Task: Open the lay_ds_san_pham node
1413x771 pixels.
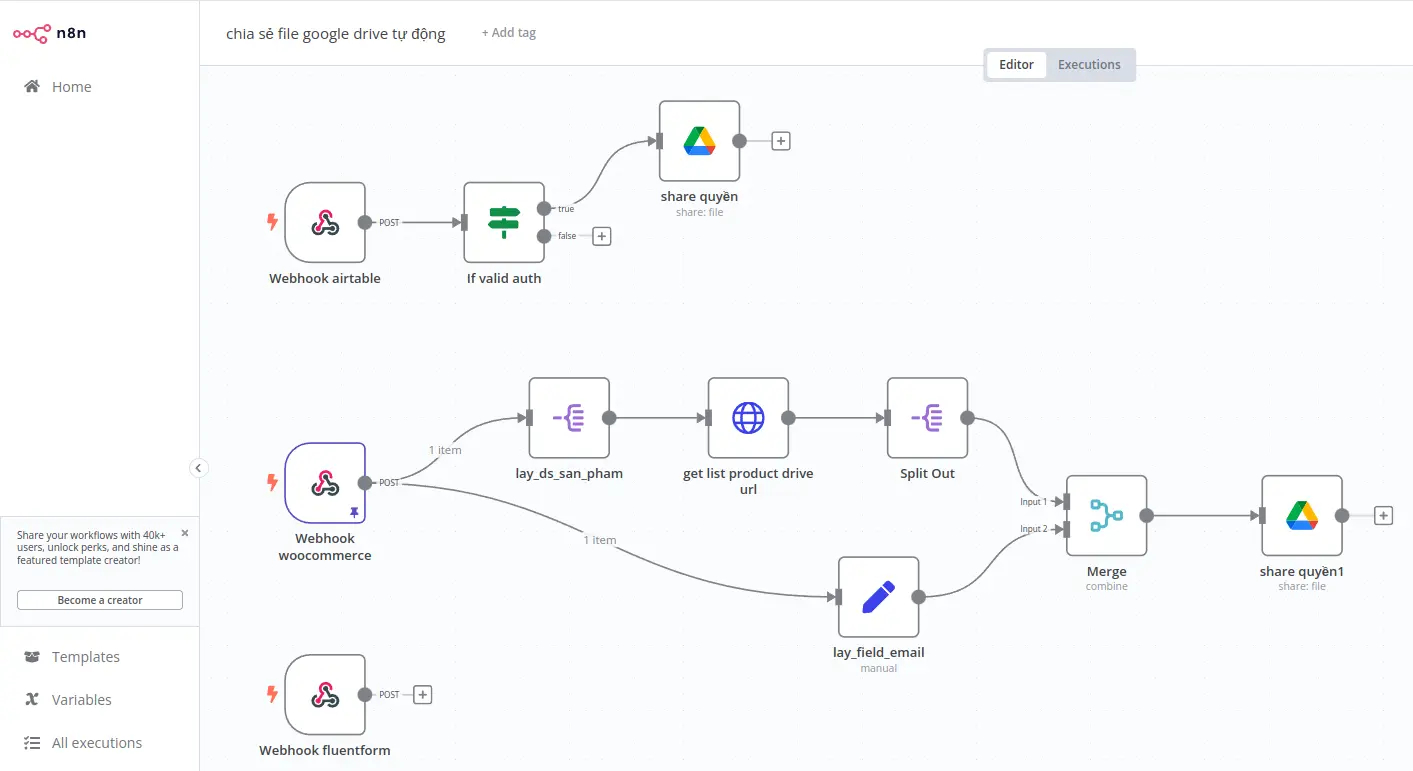Action: (x=569, y=418)
